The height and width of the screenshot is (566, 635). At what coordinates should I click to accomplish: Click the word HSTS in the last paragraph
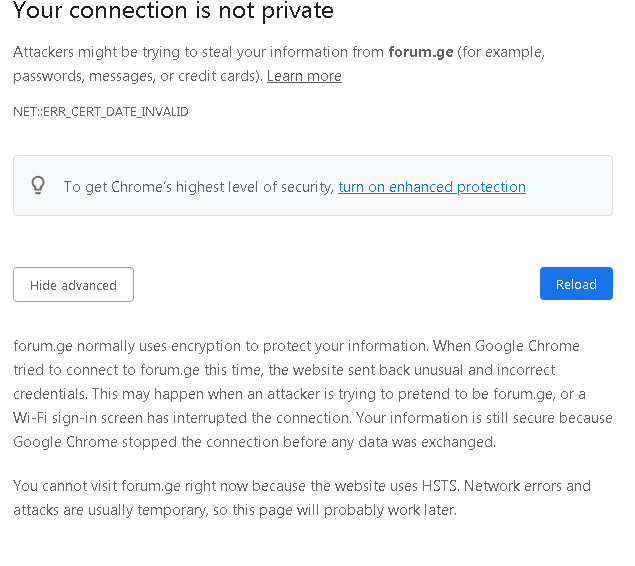[440, 486]
